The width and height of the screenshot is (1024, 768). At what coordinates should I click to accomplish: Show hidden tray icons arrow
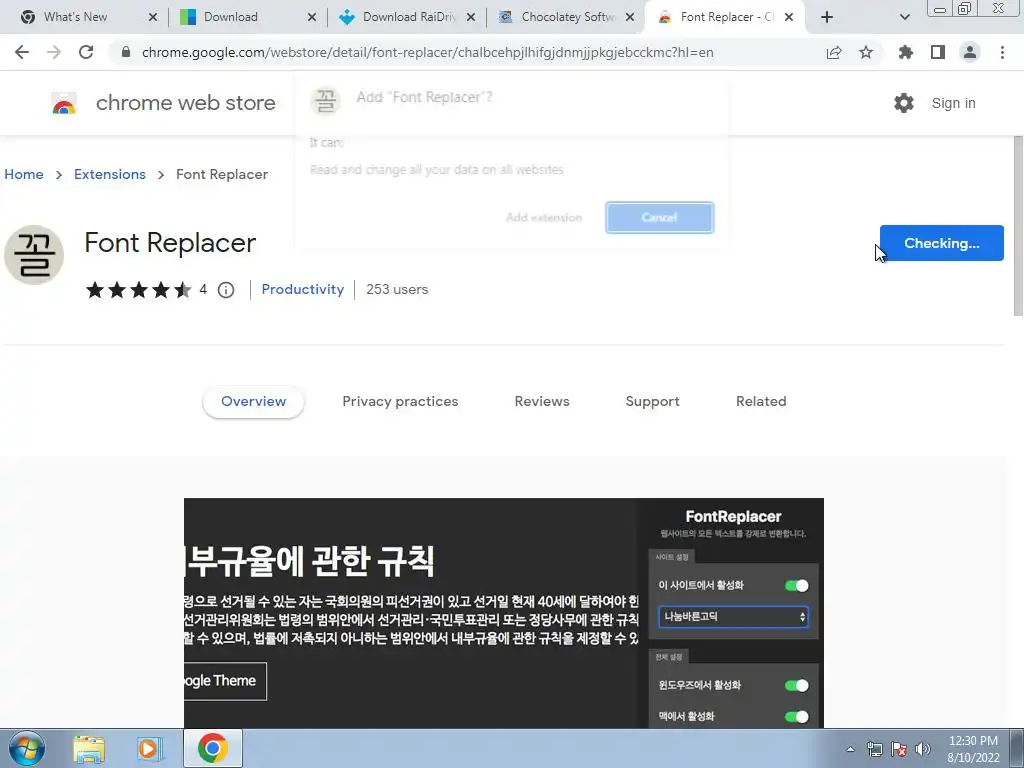tap(850, 749)
